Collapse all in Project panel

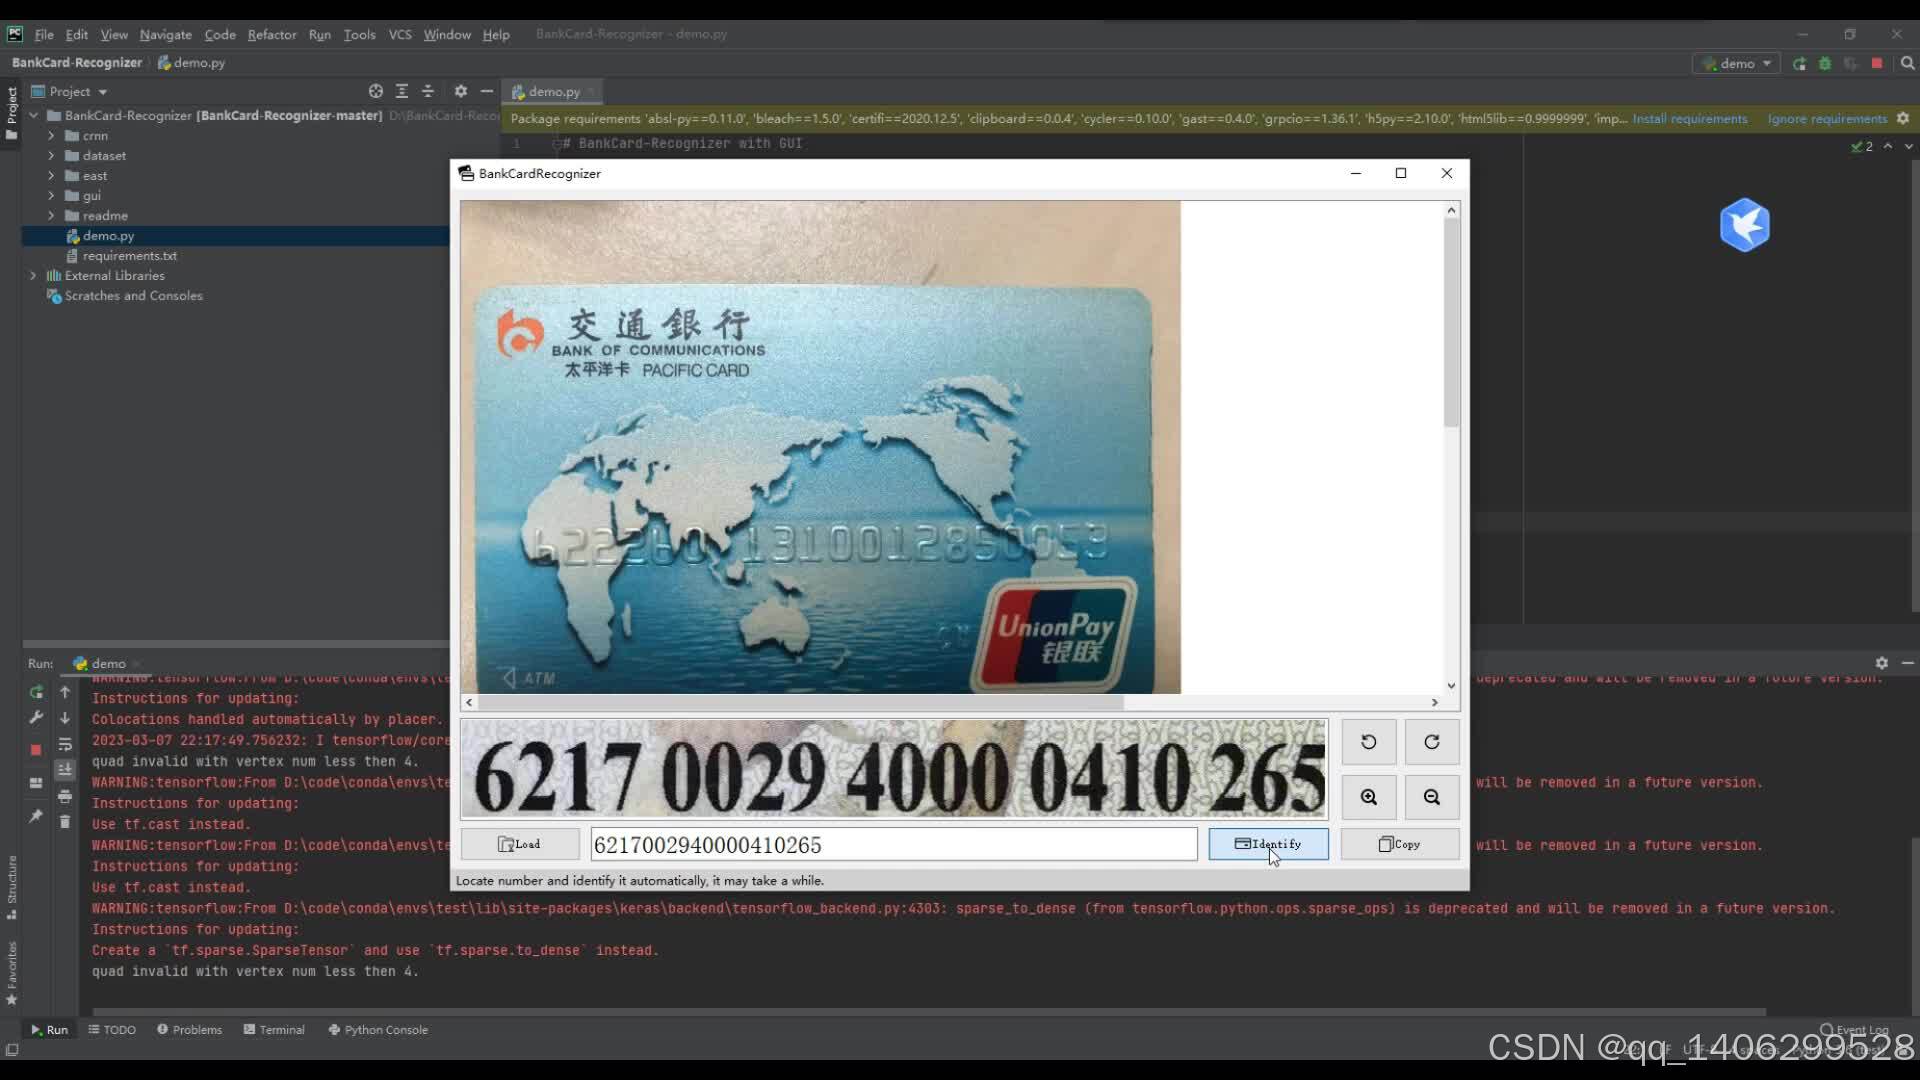point(428,91)
